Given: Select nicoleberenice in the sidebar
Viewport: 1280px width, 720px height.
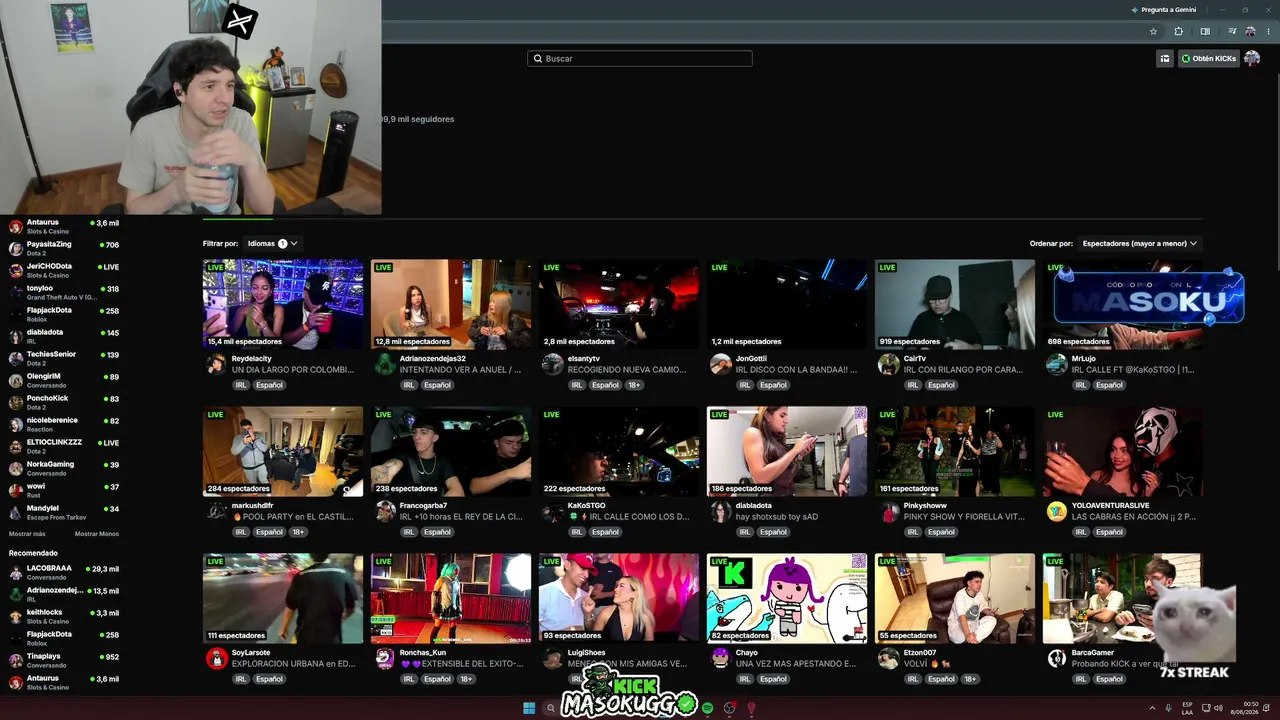Looking at the screenshot, I should coord(64,424).
